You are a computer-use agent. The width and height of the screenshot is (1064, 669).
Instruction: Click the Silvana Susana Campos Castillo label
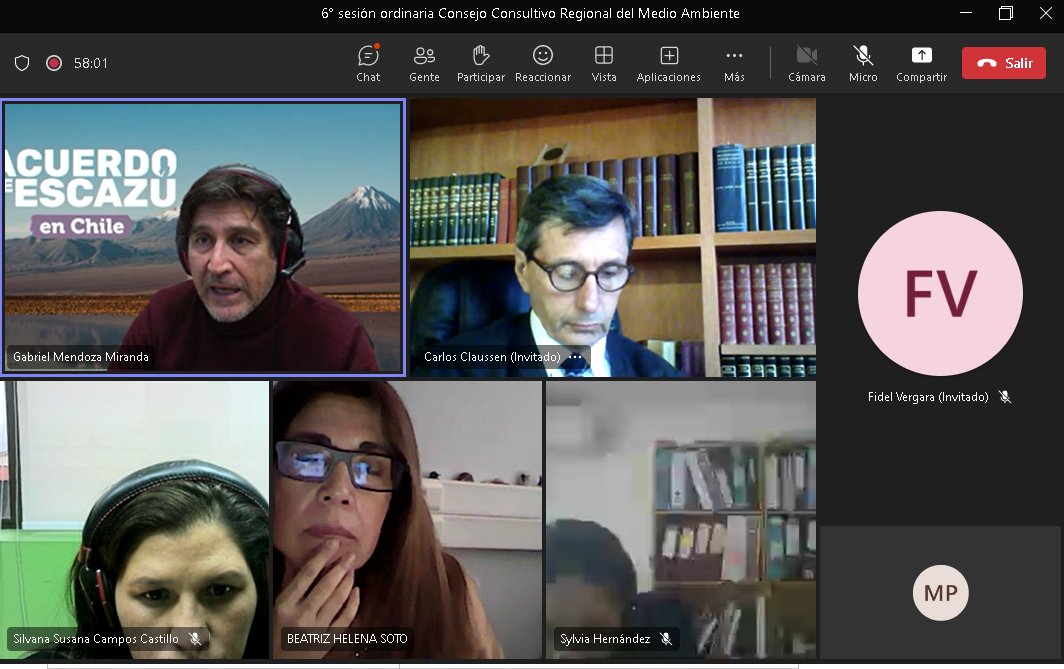[96, 638]
